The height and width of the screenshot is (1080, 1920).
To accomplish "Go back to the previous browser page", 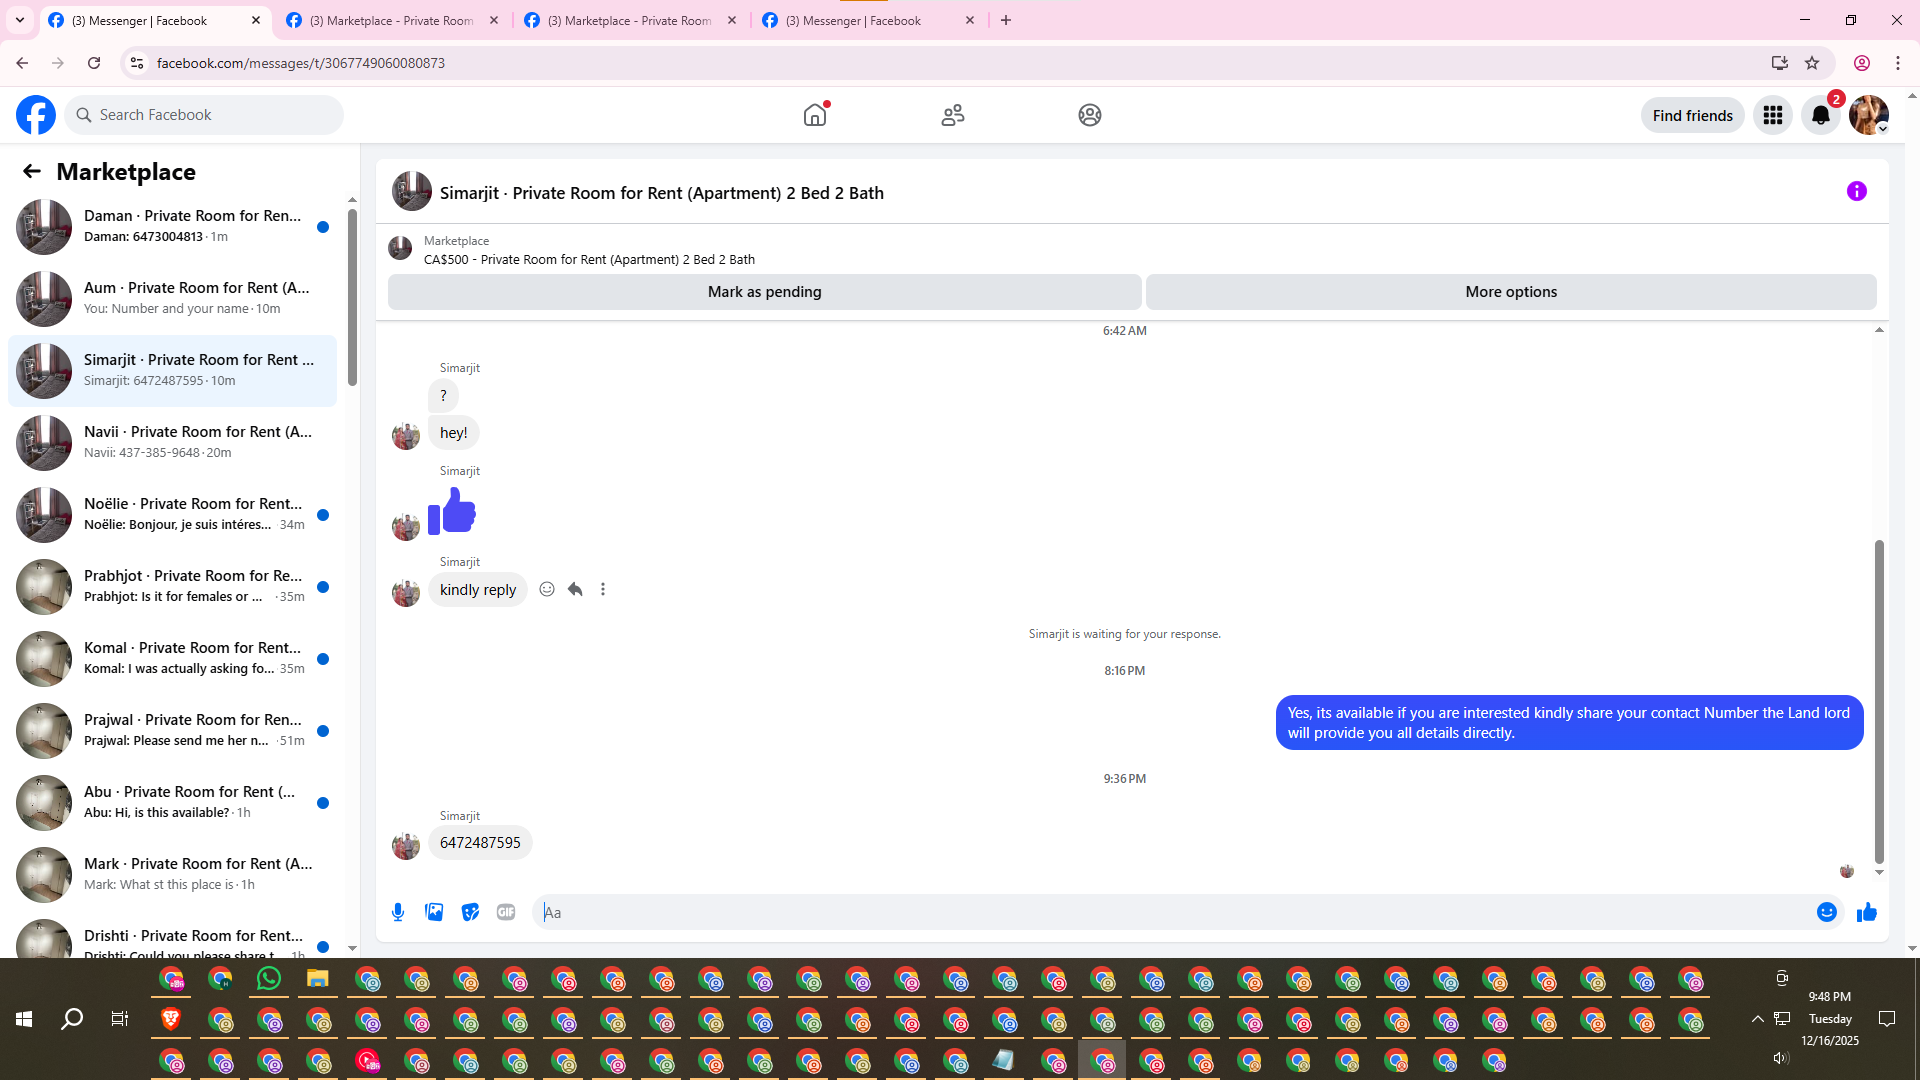I will coord(22,63).
